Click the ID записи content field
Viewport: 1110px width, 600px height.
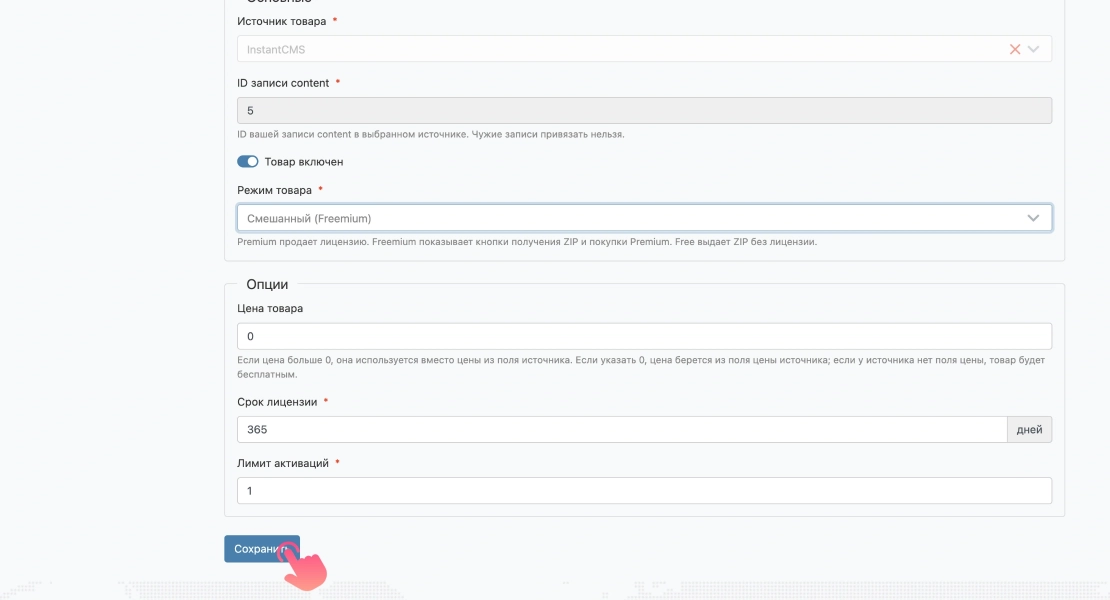(x=644, y=110)
